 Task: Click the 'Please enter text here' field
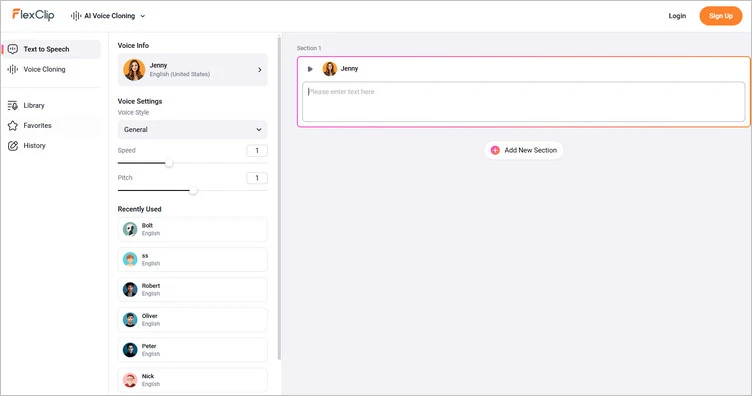(524, 102)
